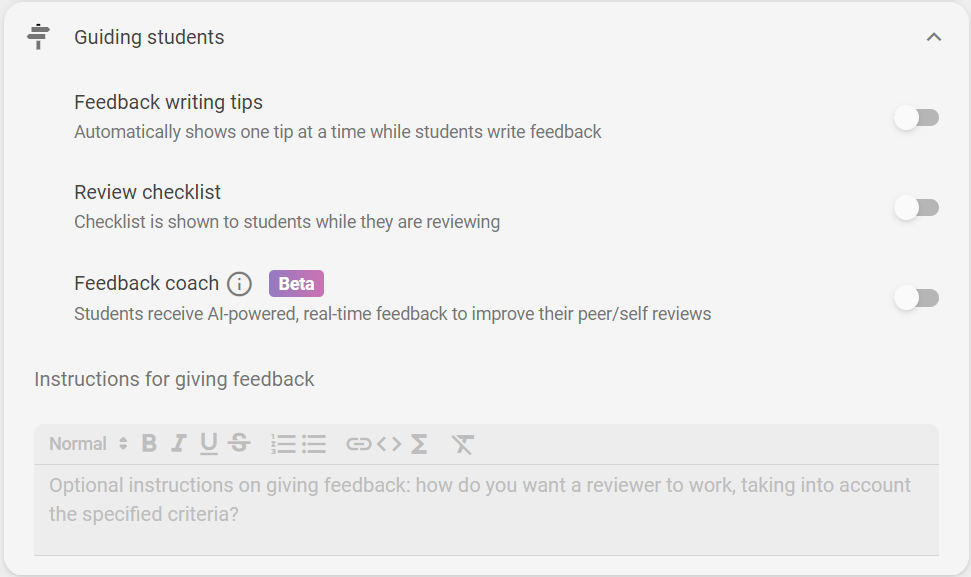Turn on the Review checklist switch
The width and height of the screenshot is (971, 577).
(x=917, y=207)
